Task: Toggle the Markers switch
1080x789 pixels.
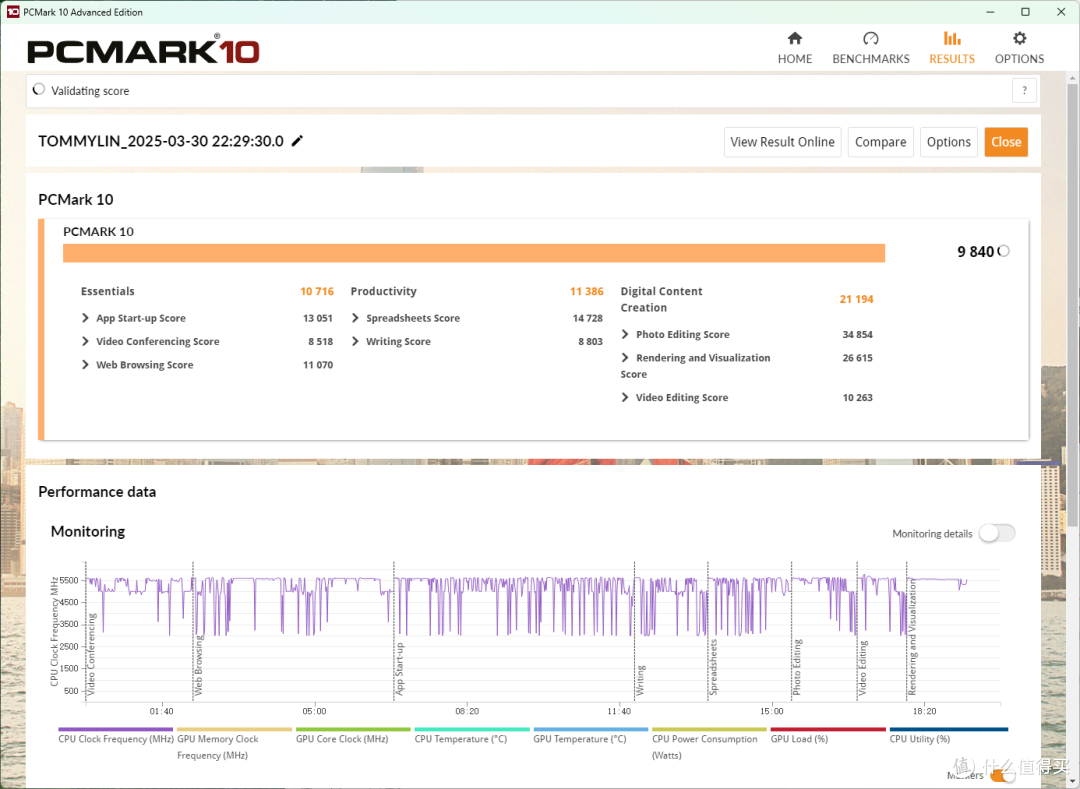Action: coord(1001,776)
